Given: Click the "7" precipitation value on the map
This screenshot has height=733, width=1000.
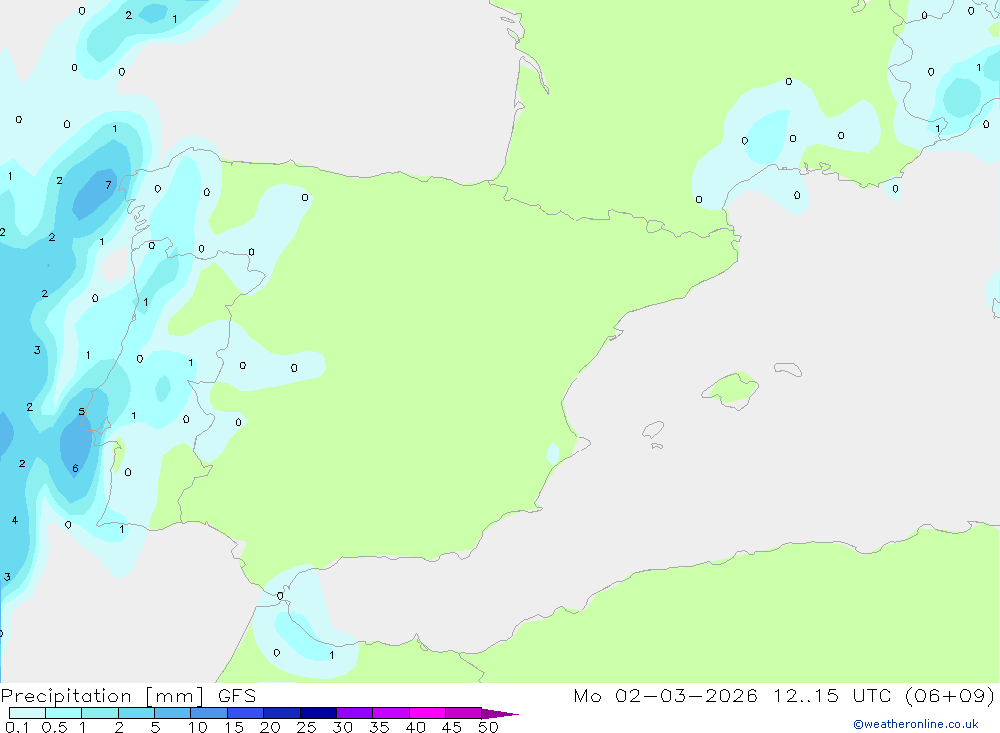Looking at the screenshot, I should tap(108, 185).
